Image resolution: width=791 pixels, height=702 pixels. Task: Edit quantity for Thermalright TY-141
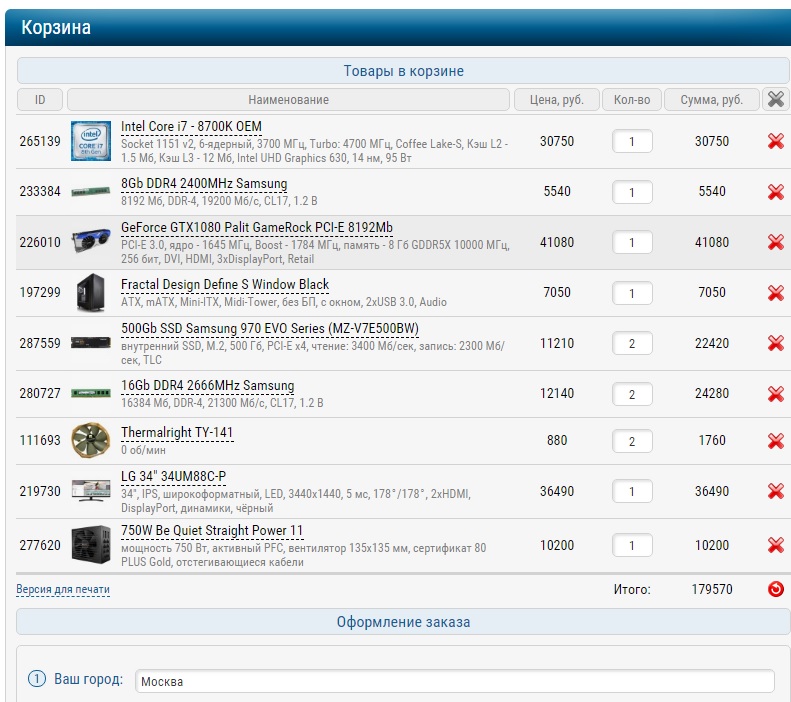[x=632, y=441]
